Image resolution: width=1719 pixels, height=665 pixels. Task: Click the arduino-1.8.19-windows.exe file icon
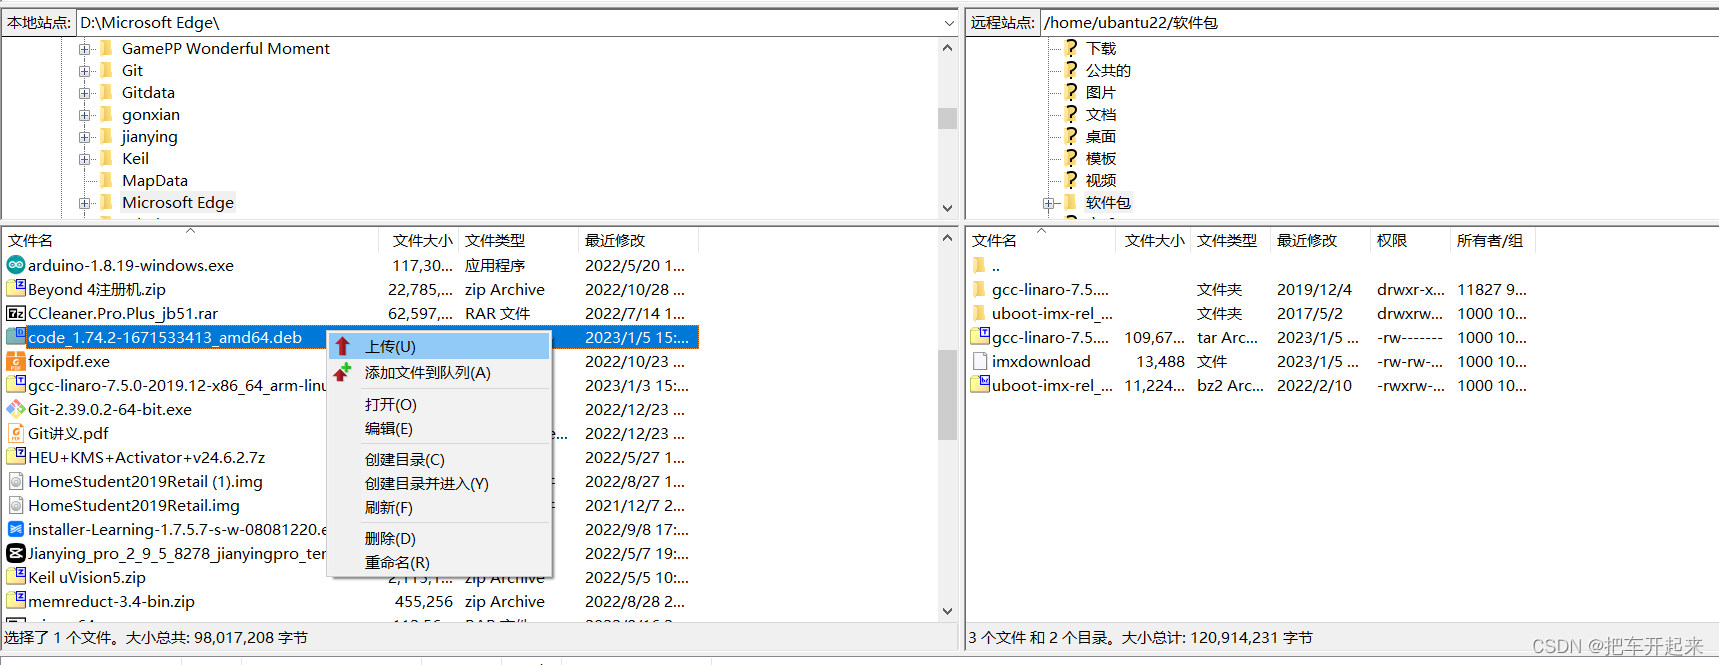point(16,265)
